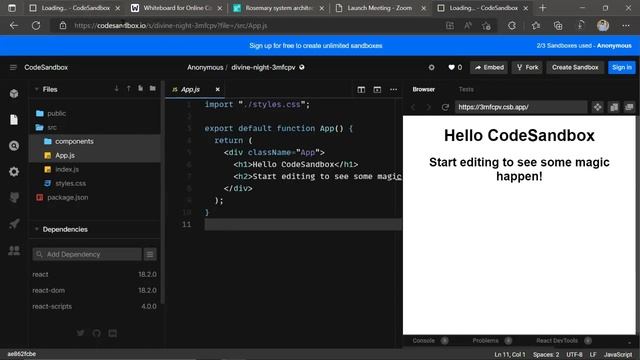Open editor more options ellipsis

(x=393, y=89)
